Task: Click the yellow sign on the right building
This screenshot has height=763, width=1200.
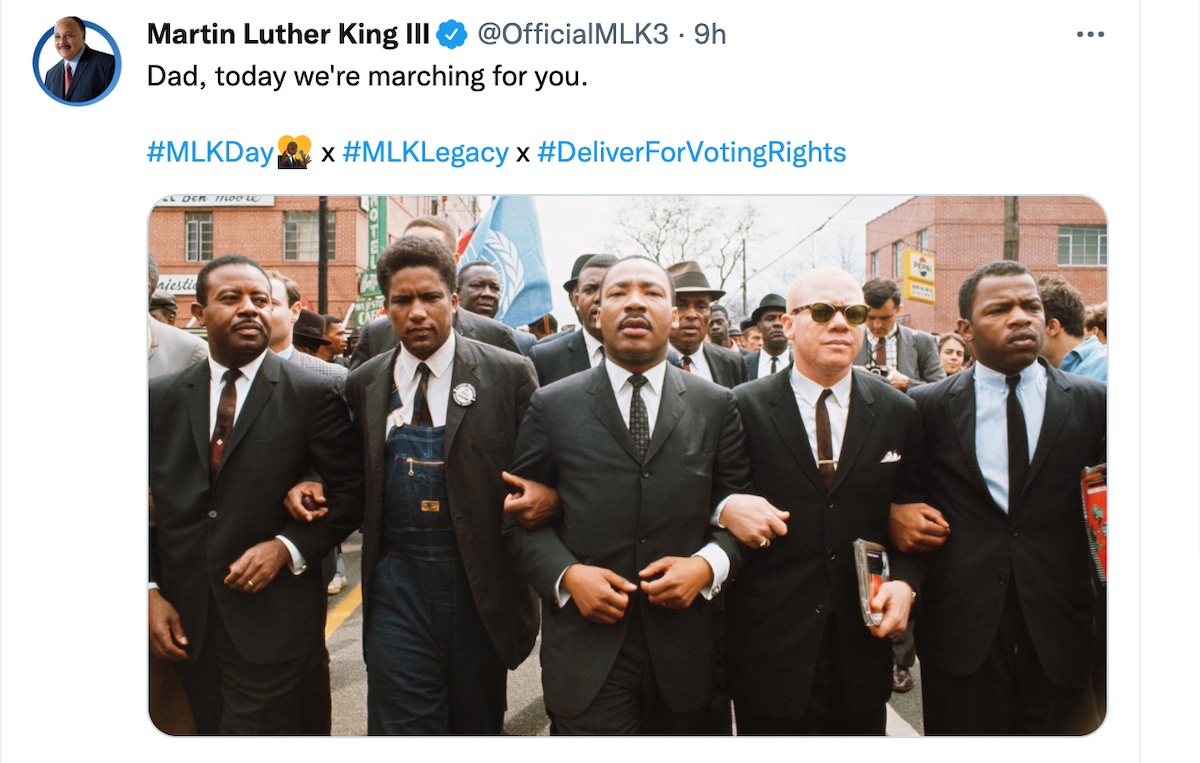Action: [919, 275]
